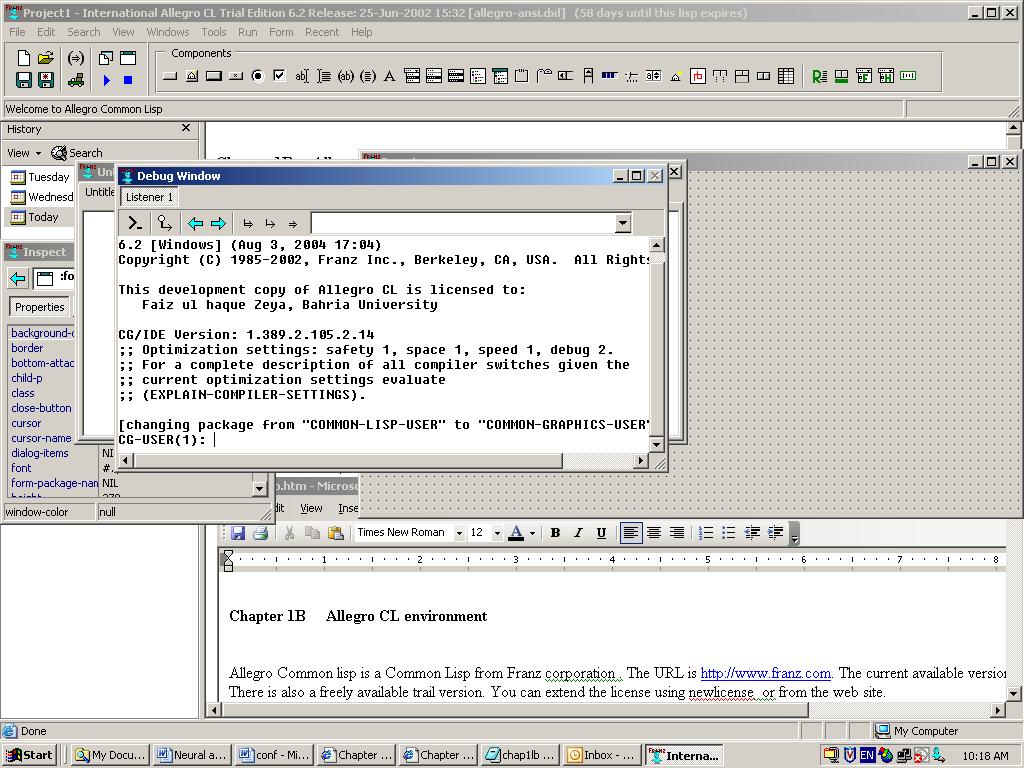The width and height of the screenshot is (1024, 768).
Task: Select the Properties tab in Inspect window
Action: click(40, 307)
